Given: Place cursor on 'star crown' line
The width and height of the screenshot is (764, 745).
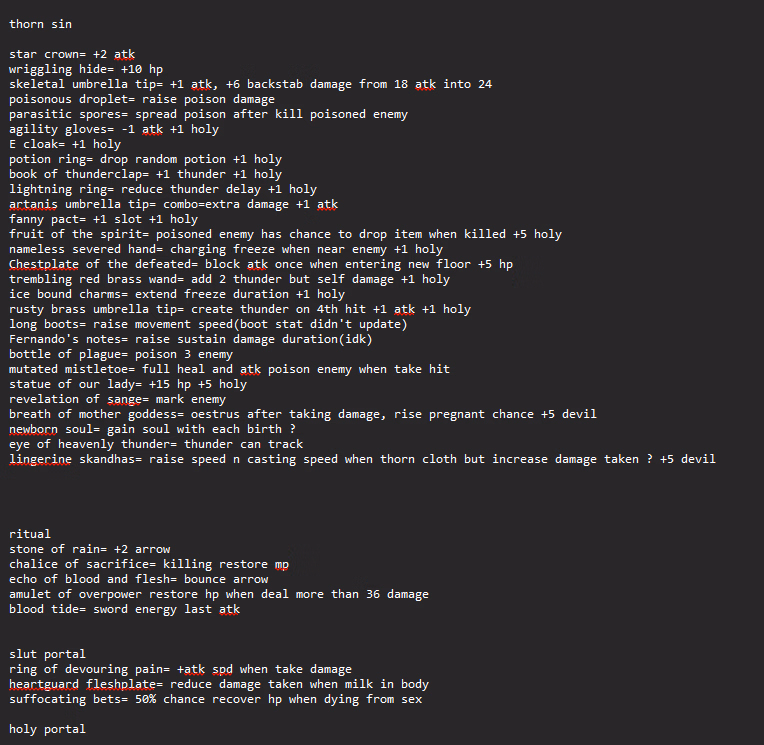Looking at the screenshot, I should point(72,54).
